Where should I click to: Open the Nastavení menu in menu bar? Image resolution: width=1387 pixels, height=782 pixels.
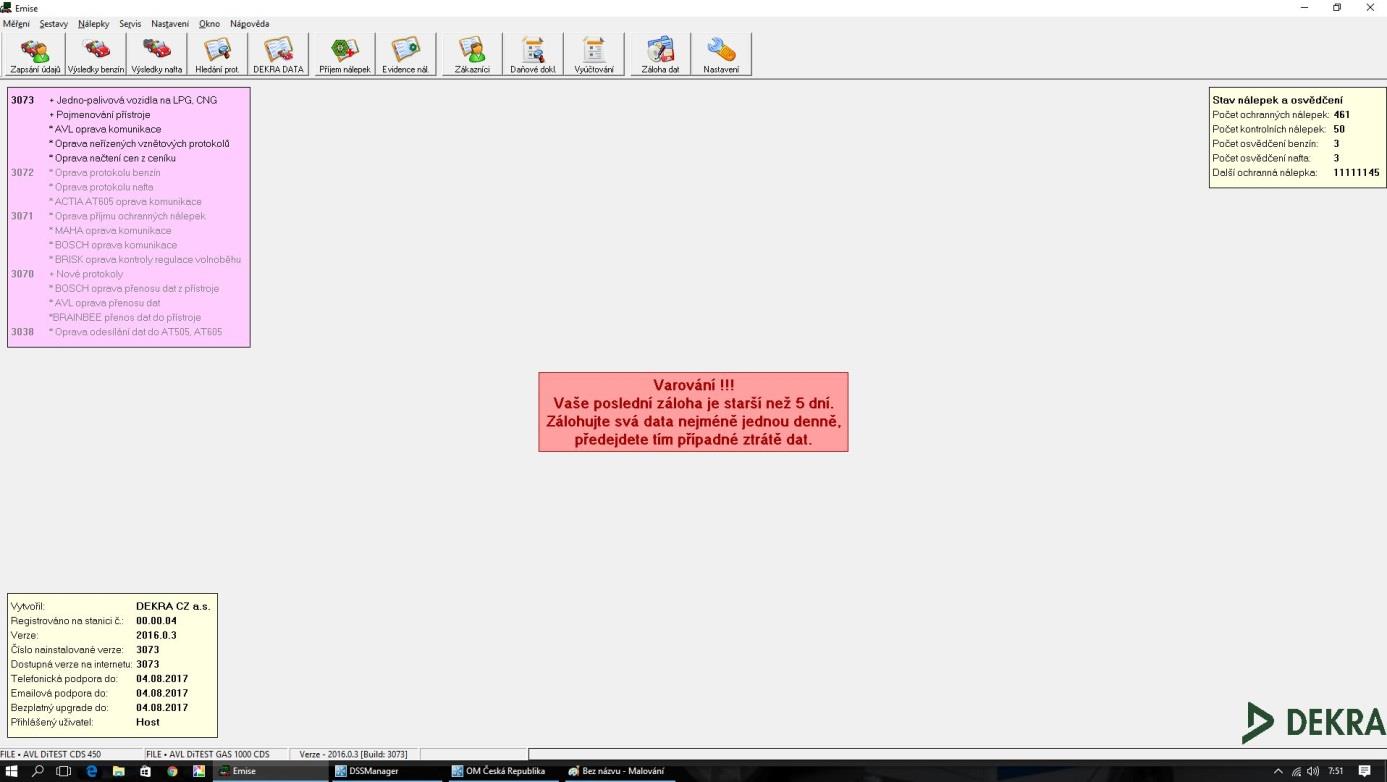[170, 24]
